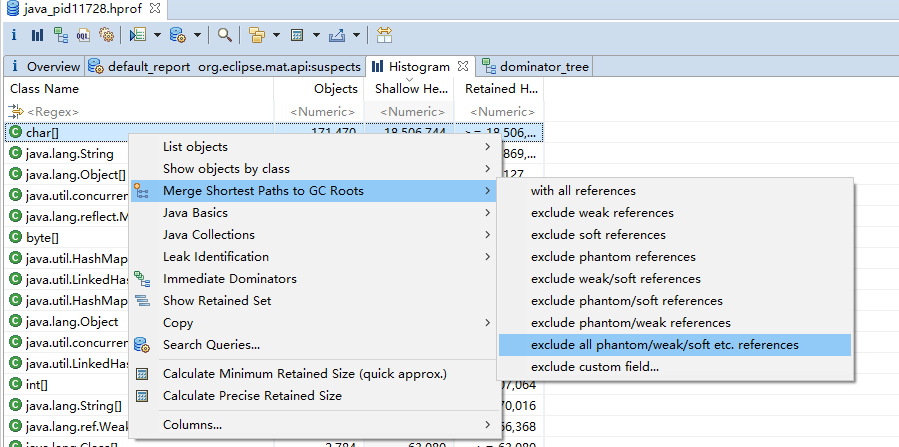Expand the Query Browser dropdown arrow
Image resolution: width=899 pixels, height=447 pixels.
tap(197, 36)
